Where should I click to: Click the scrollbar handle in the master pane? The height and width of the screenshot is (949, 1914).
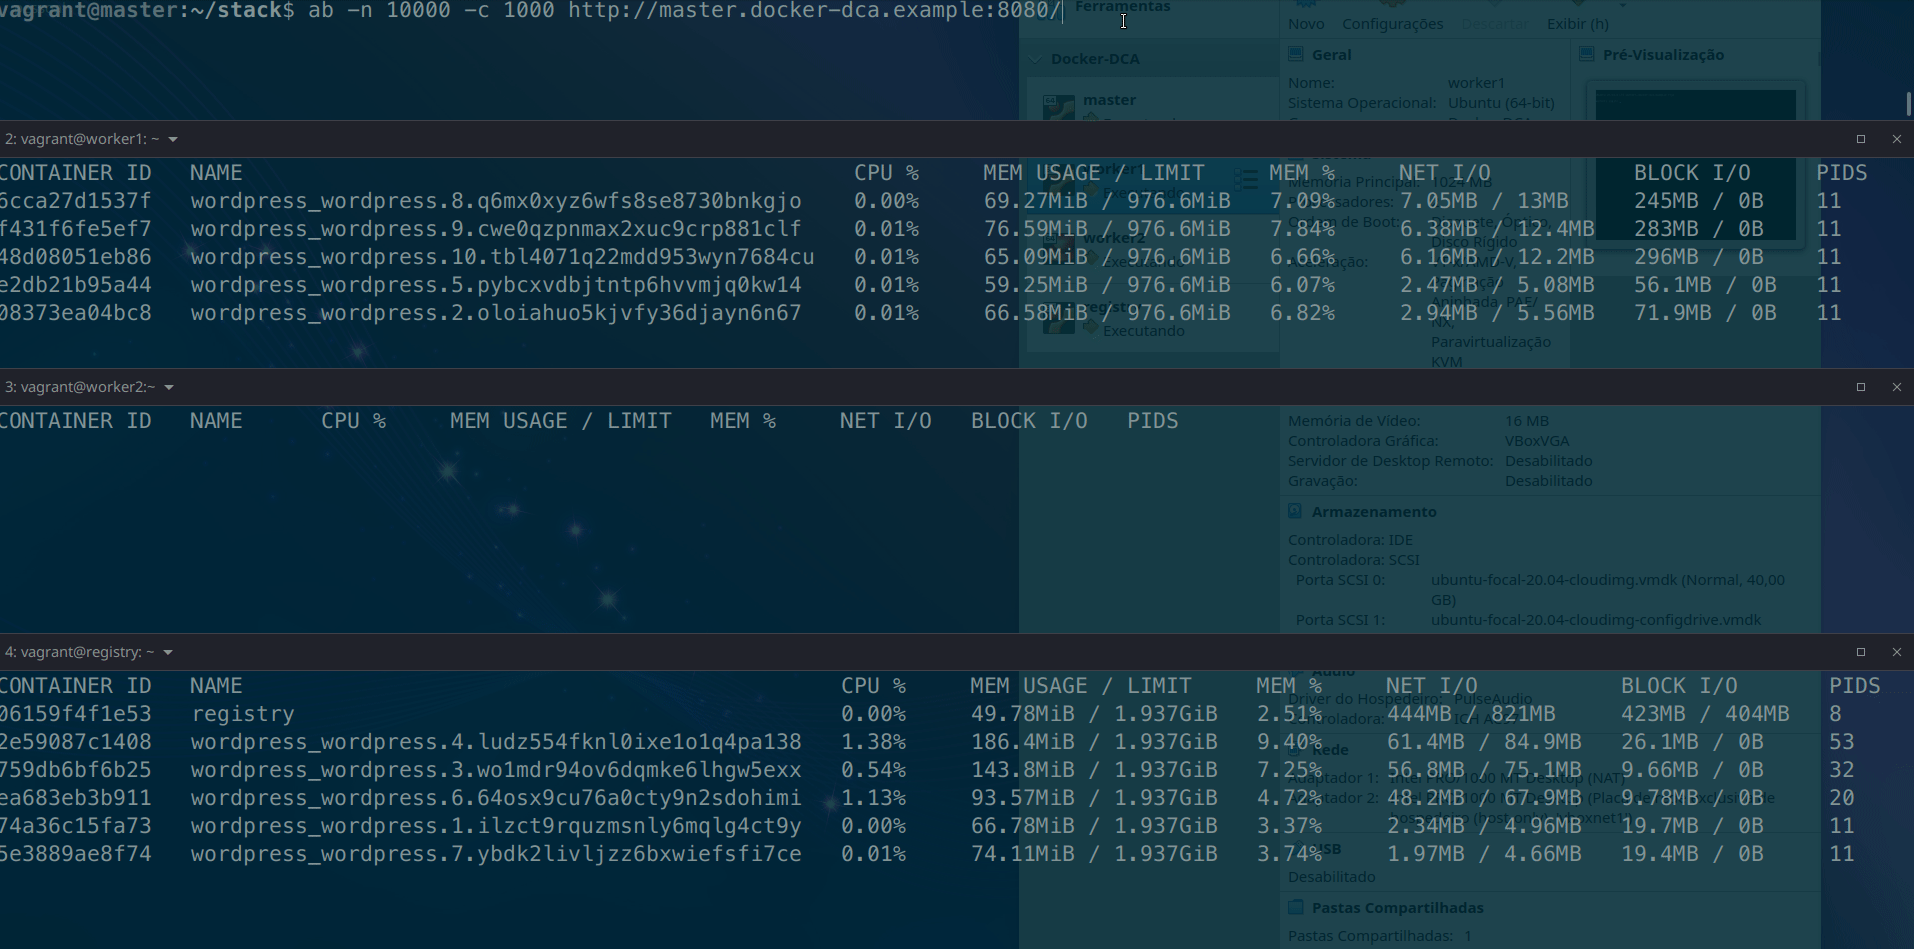1908,104
